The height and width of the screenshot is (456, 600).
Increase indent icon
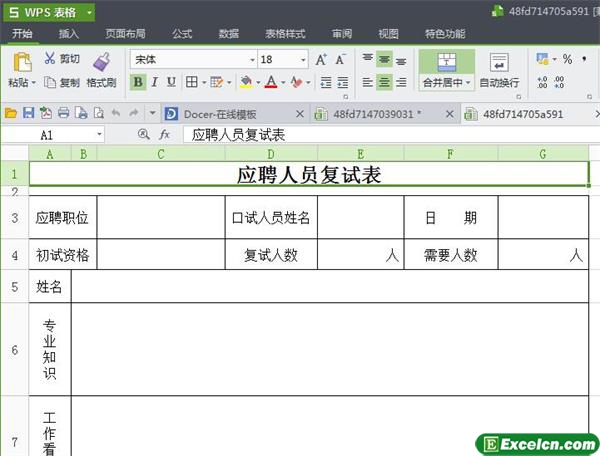(x=342, y=82)
